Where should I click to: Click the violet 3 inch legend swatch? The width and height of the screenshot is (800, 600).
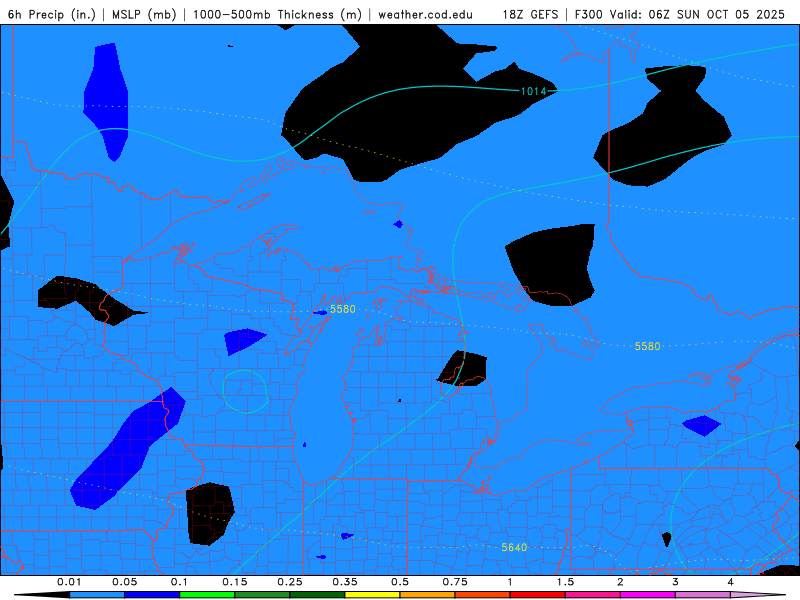point(703,595)
